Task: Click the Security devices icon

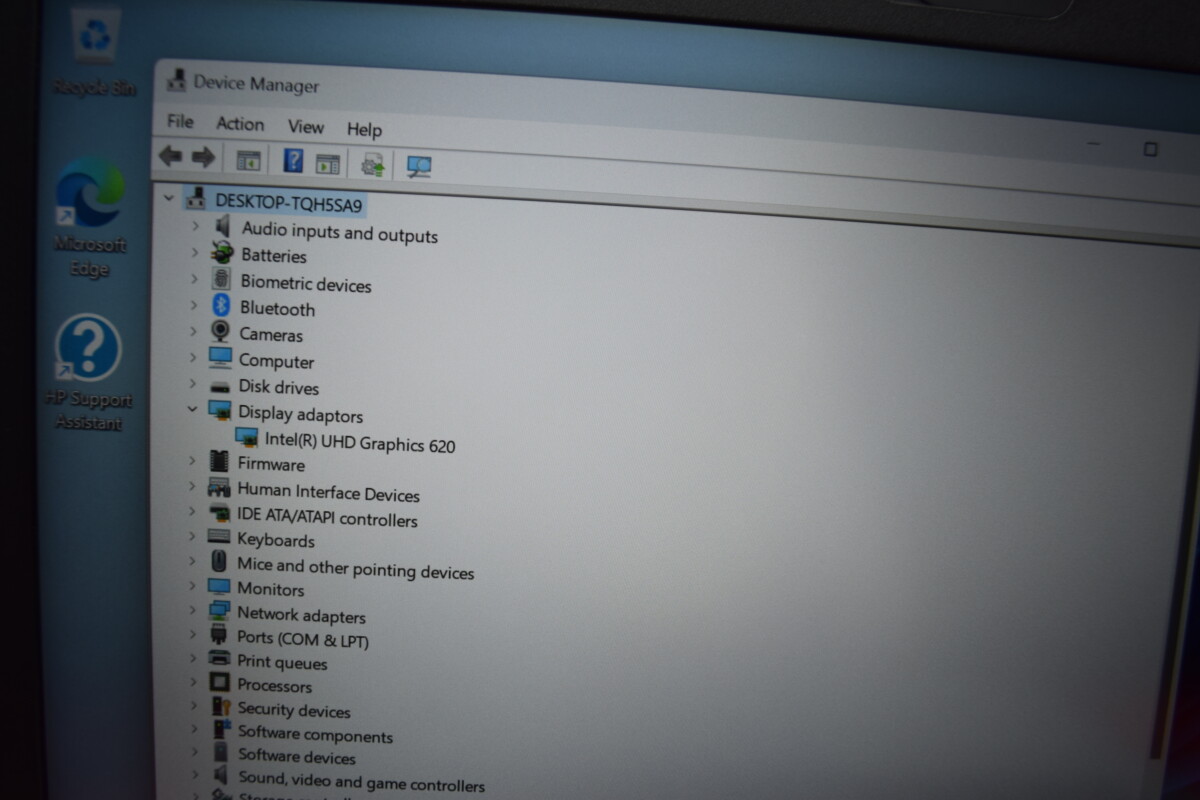Action: pos(221,707)
